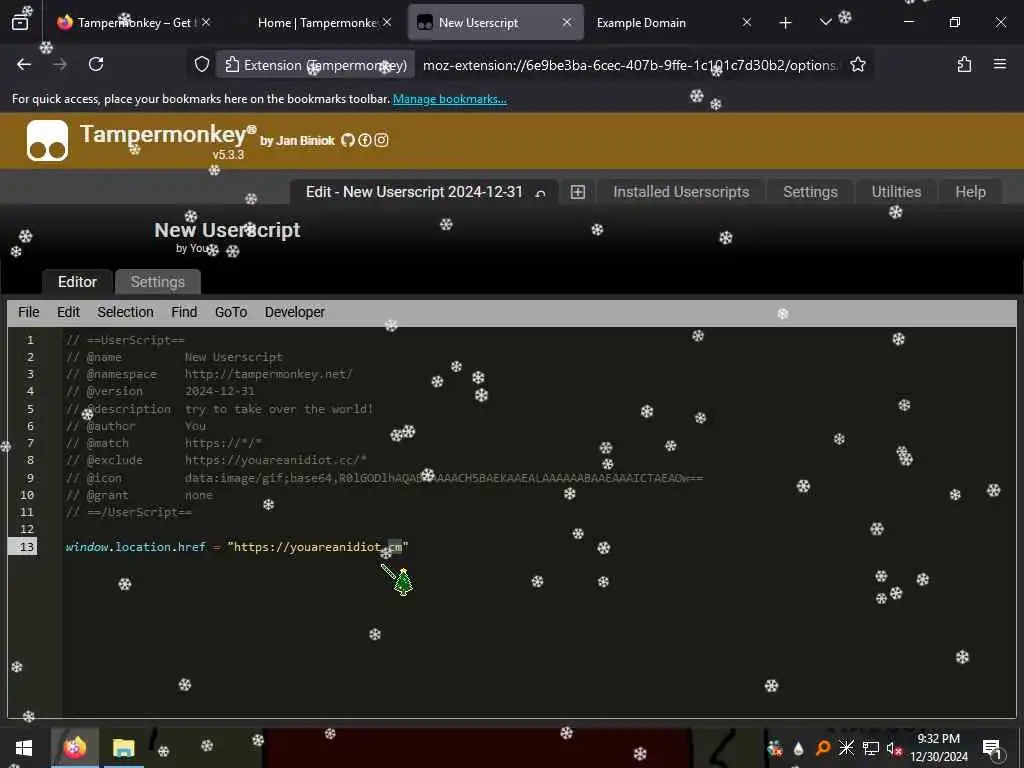Select the script Settings sub-tab
The height and width of the screenshot is (768, 1024).
pos(157,282)
